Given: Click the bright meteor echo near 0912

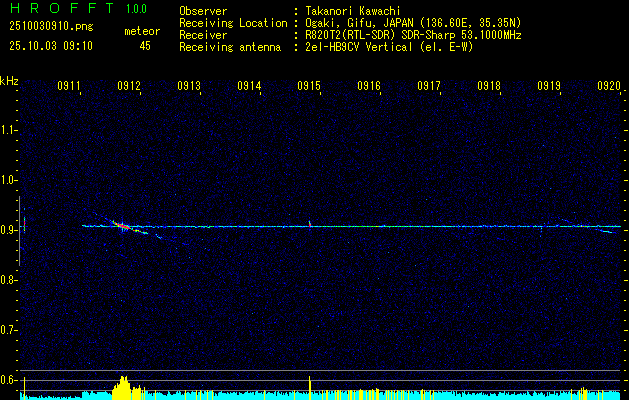Looking at the screenshot, I should tap(124, 227).
